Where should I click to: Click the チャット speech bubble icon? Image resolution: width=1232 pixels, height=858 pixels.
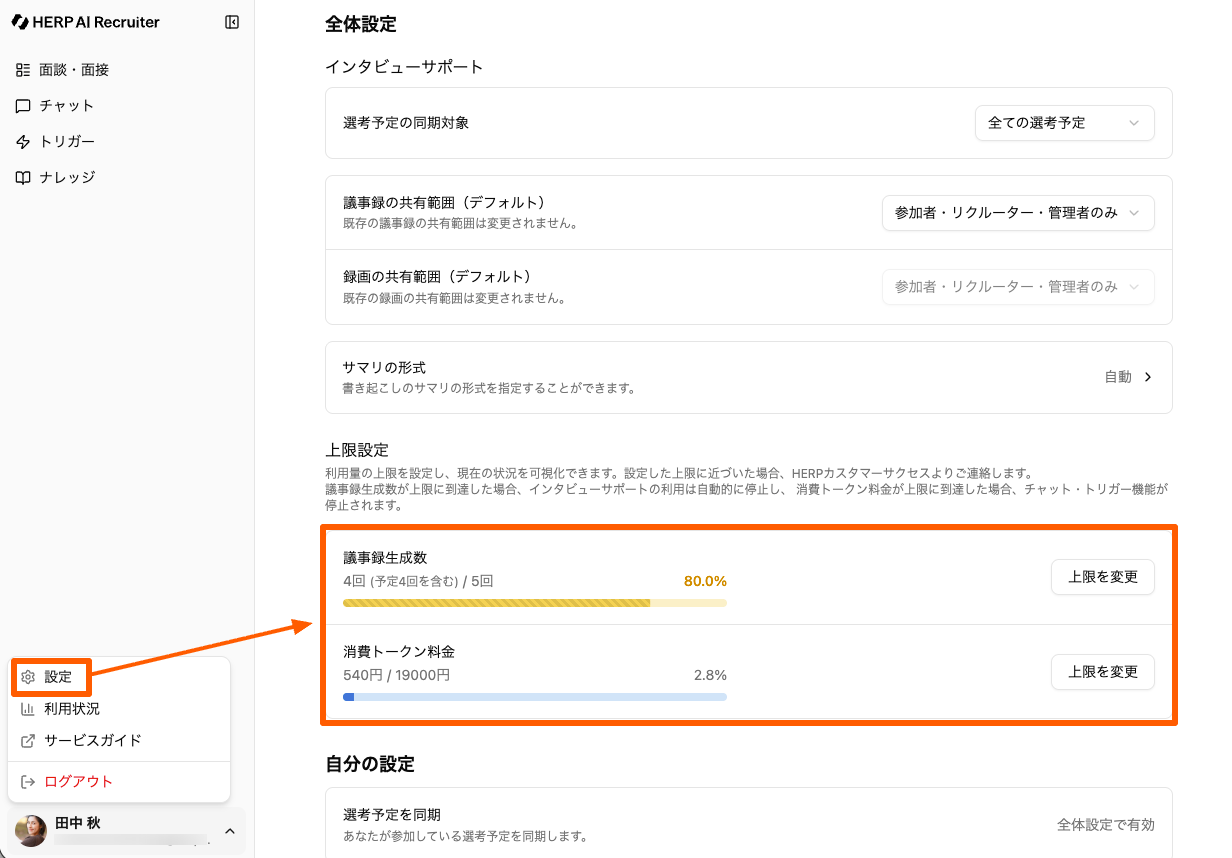click(23, 106)
